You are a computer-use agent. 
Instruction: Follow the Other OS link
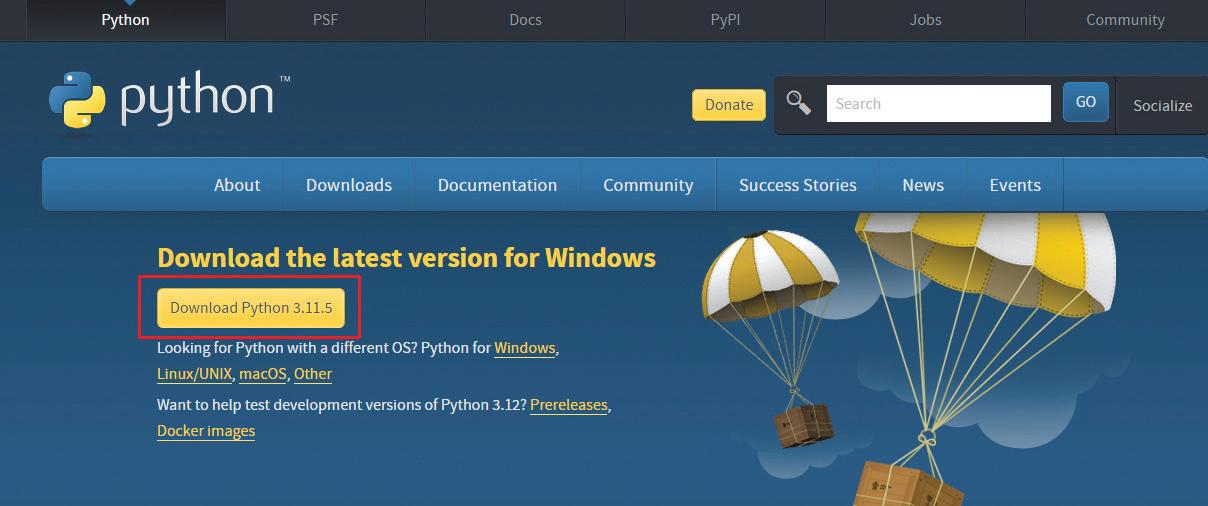(313, 374)
